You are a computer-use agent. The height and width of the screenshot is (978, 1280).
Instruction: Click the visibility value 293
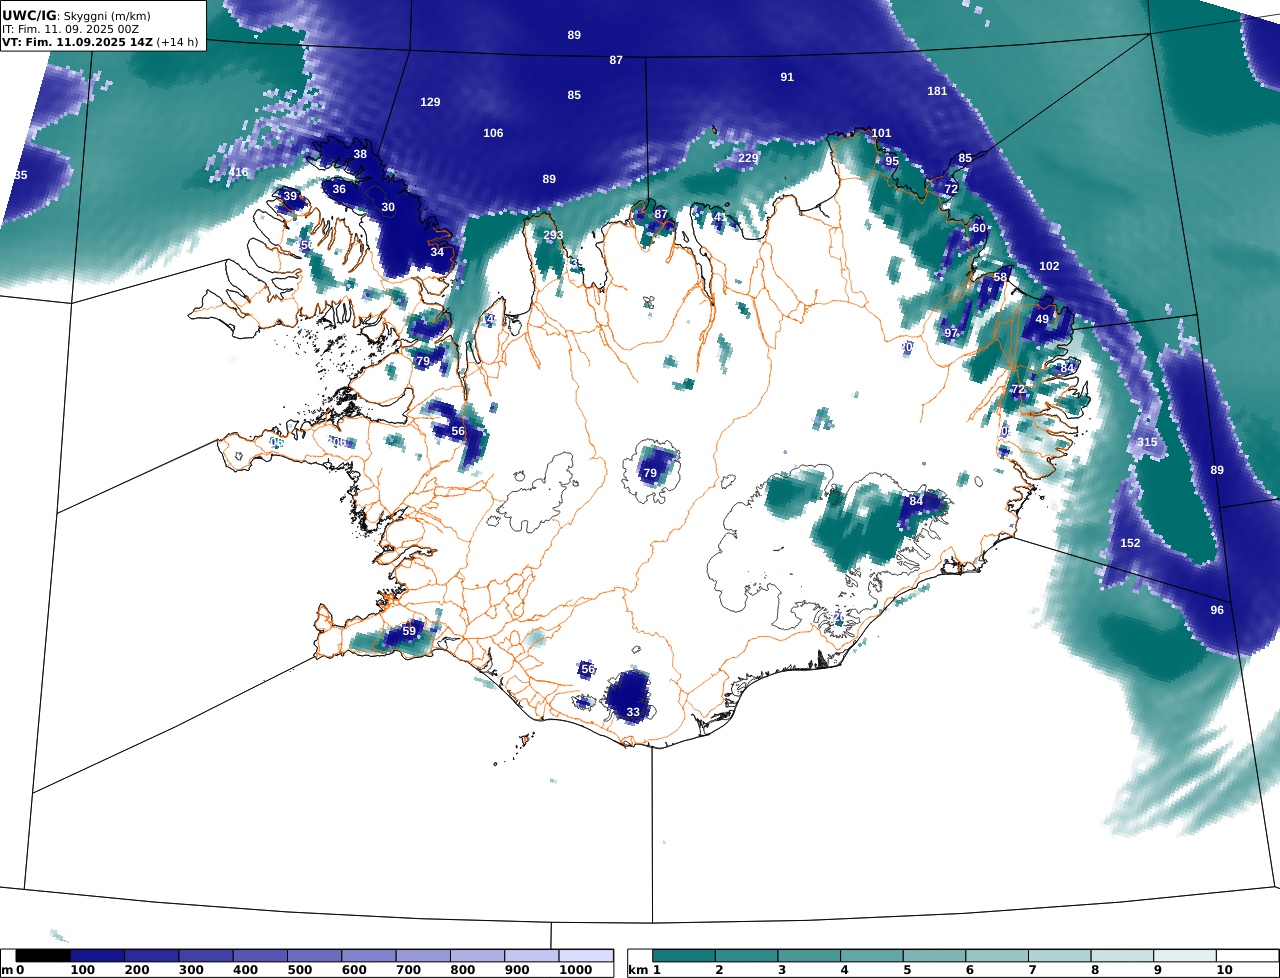pos(553,236)
